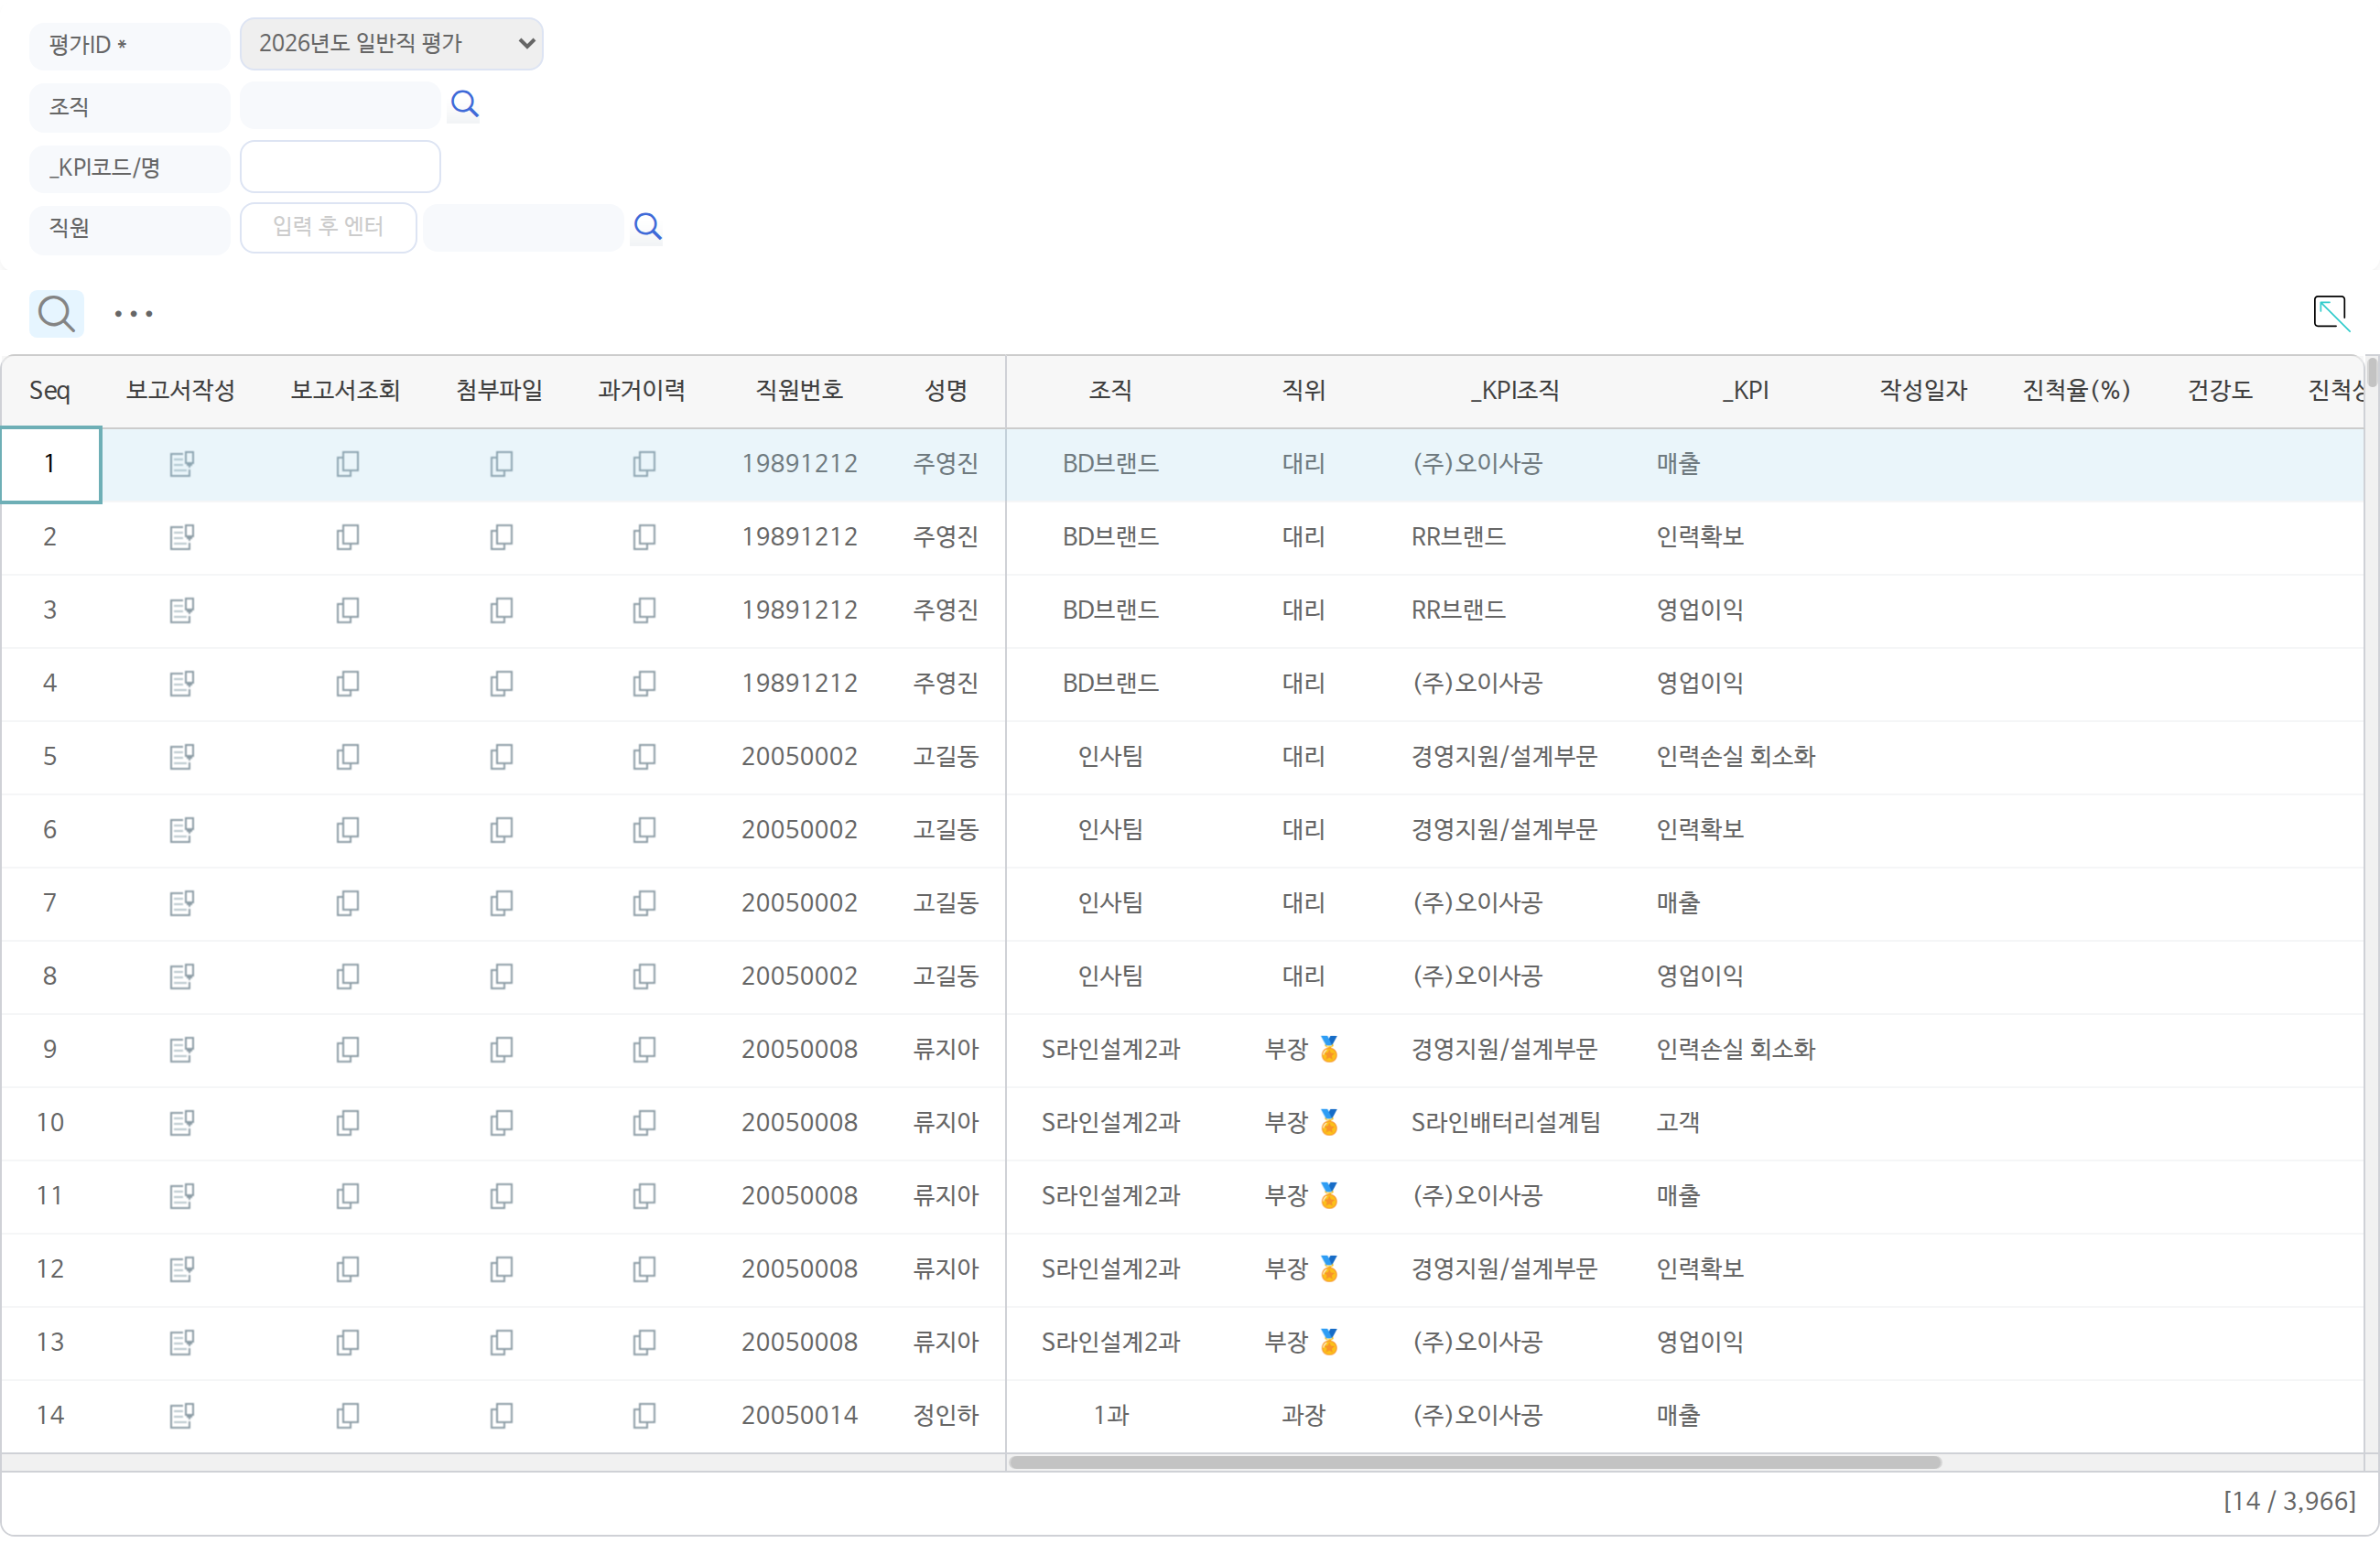Click the 입력 후 엔터 employee input

click(x=328, y=227)
